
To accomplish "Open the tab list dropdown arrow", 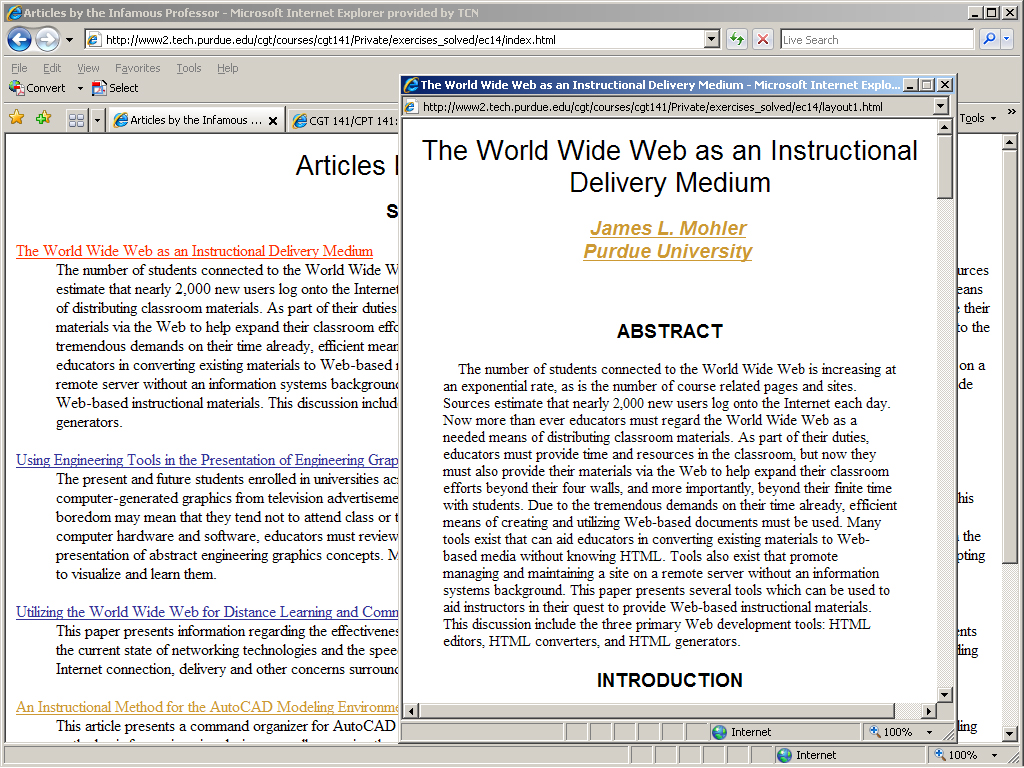I will pos(97,120).
